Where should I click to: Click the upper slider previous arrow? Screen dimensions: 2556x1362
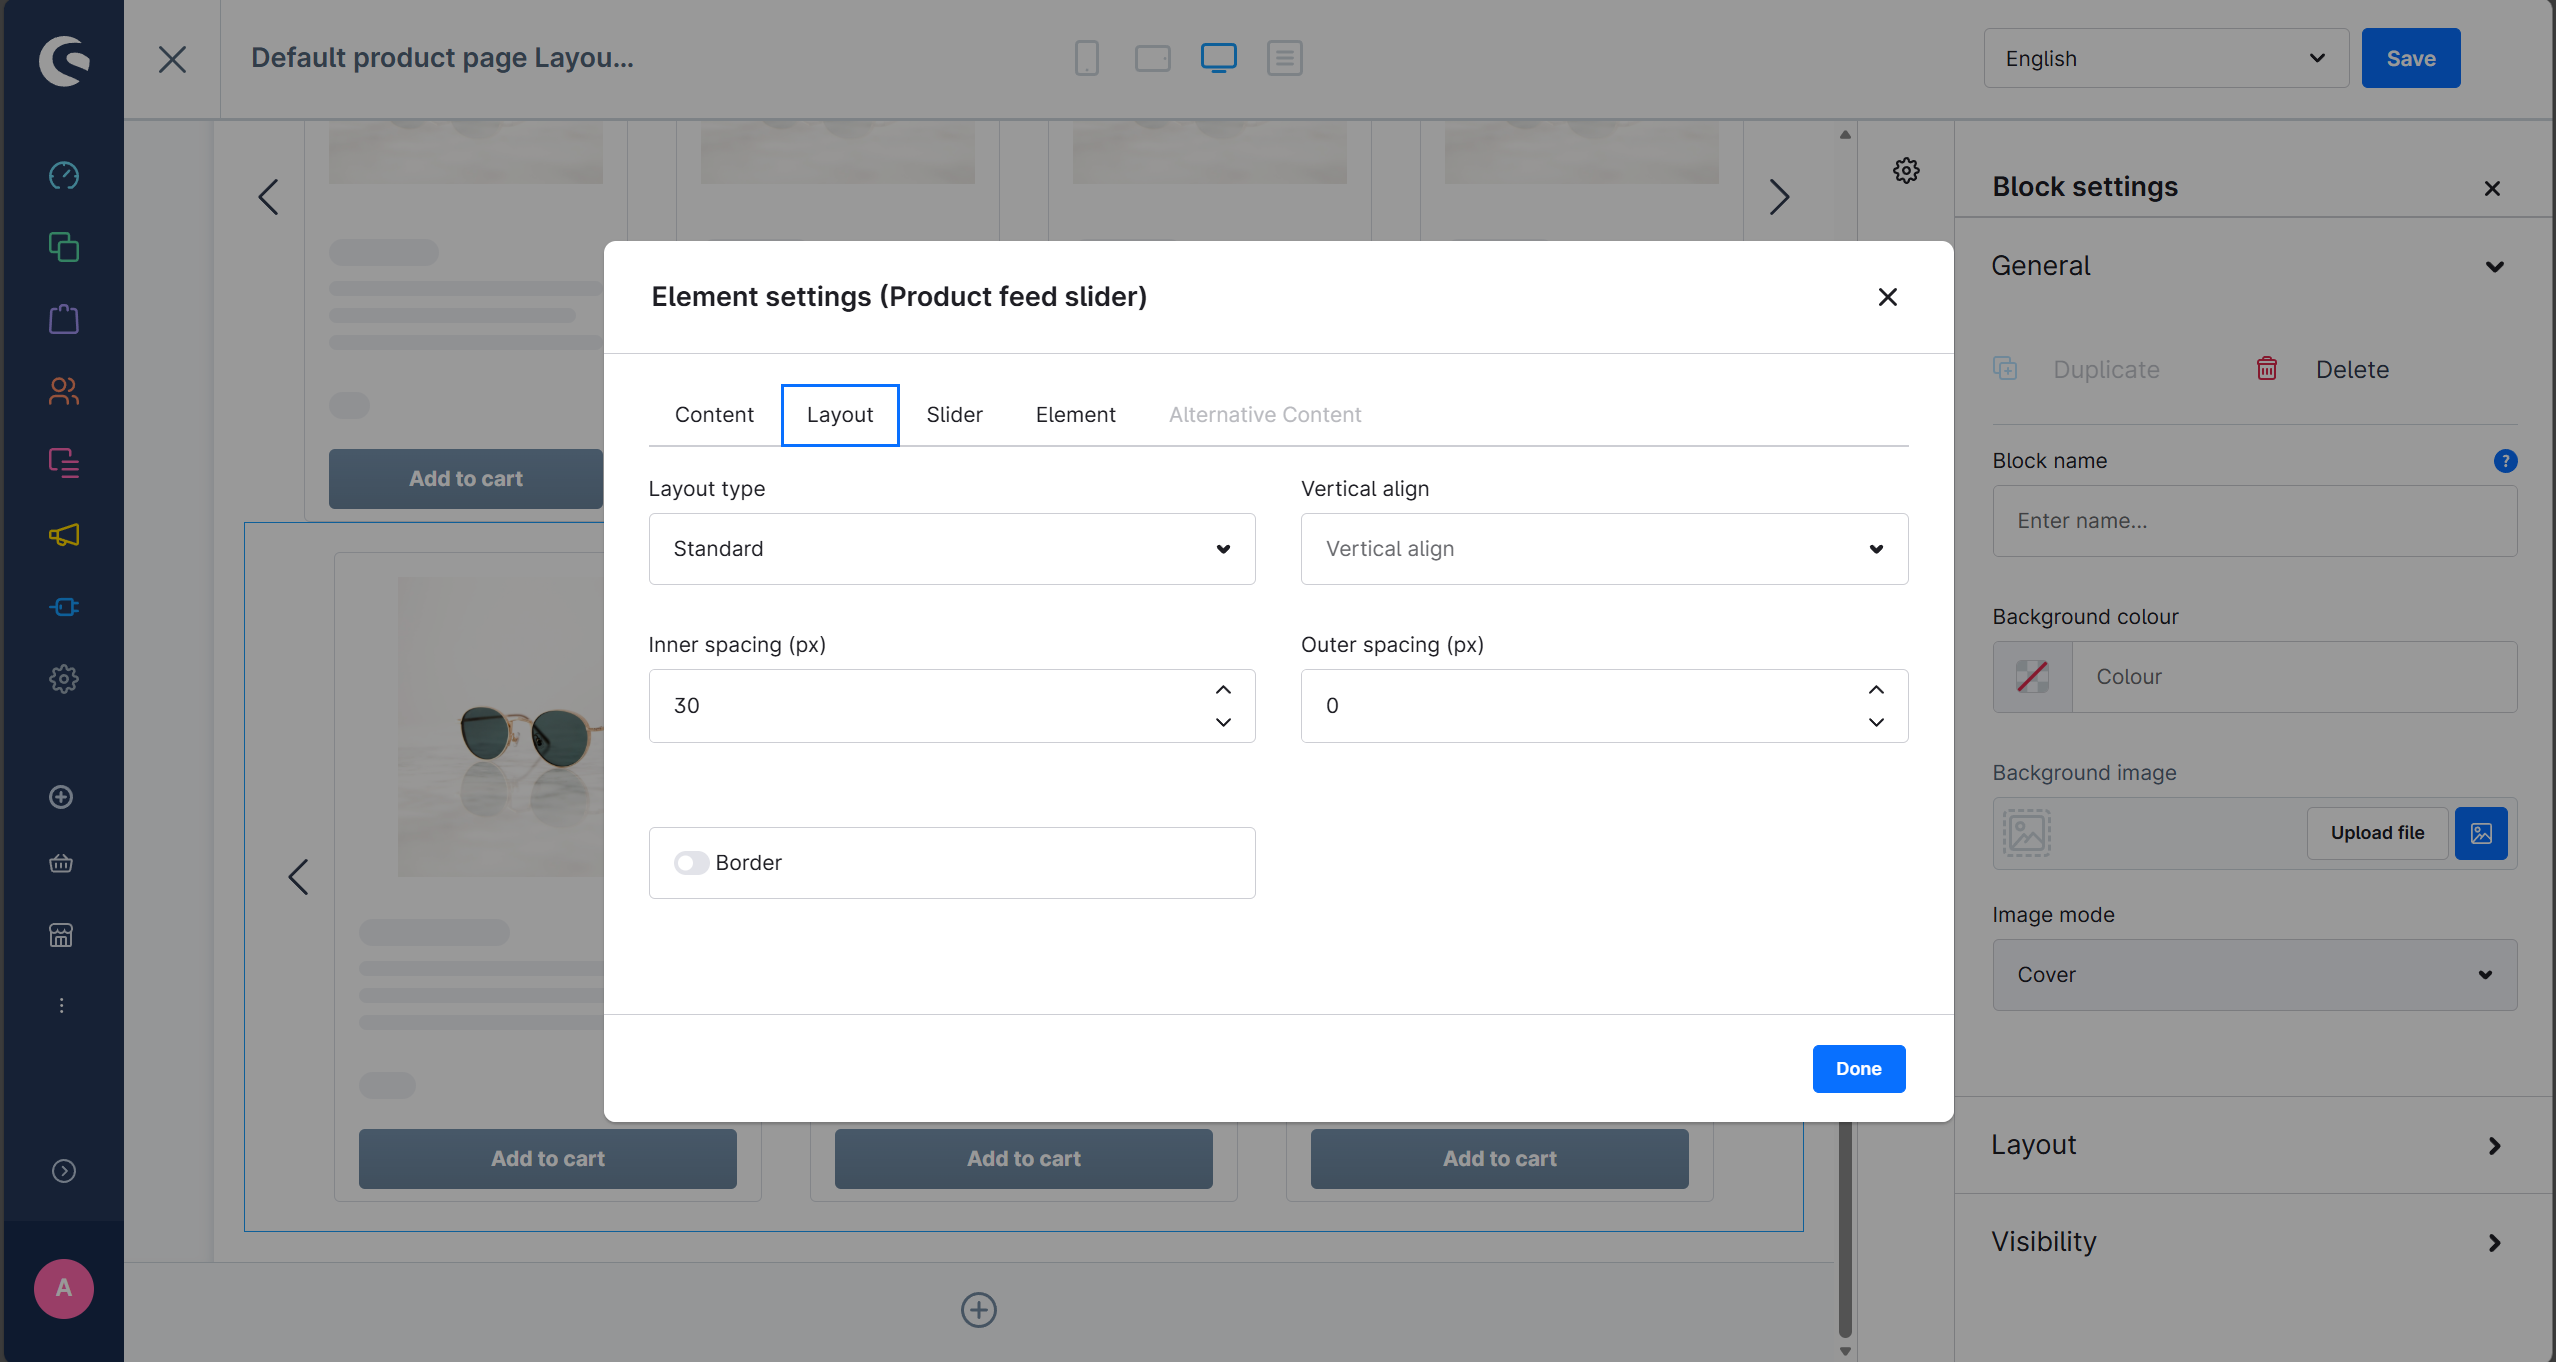click(x=268, y=197)
